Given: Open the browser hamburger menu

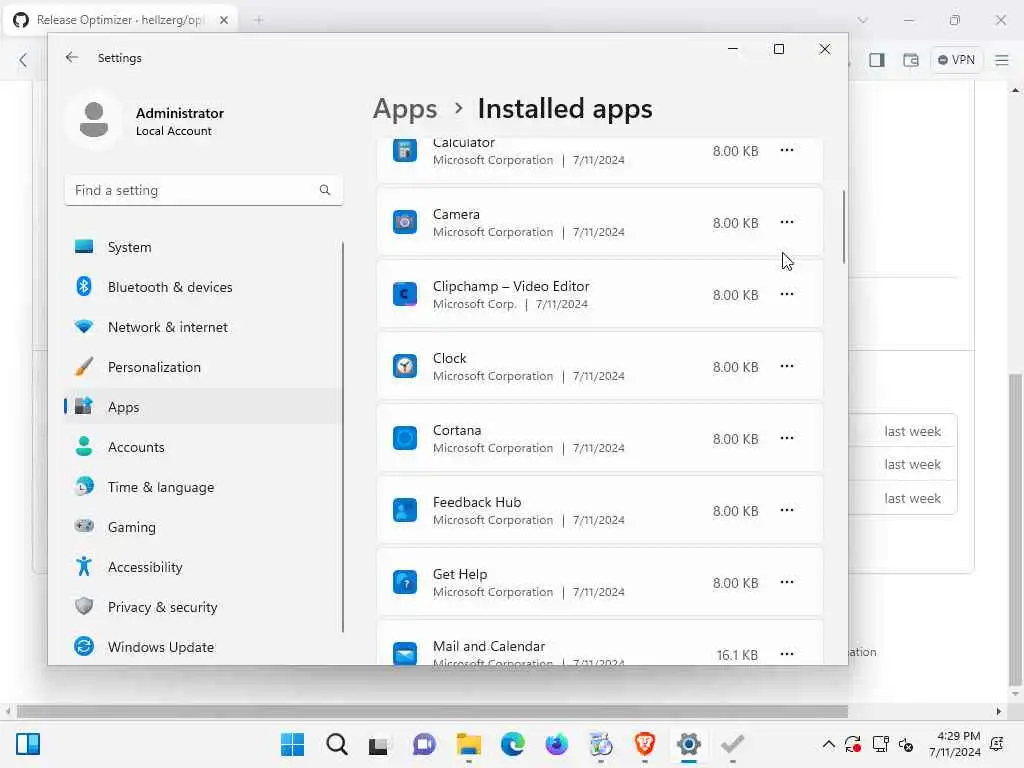Looking at the screenshot, I should click(1002, 60).
